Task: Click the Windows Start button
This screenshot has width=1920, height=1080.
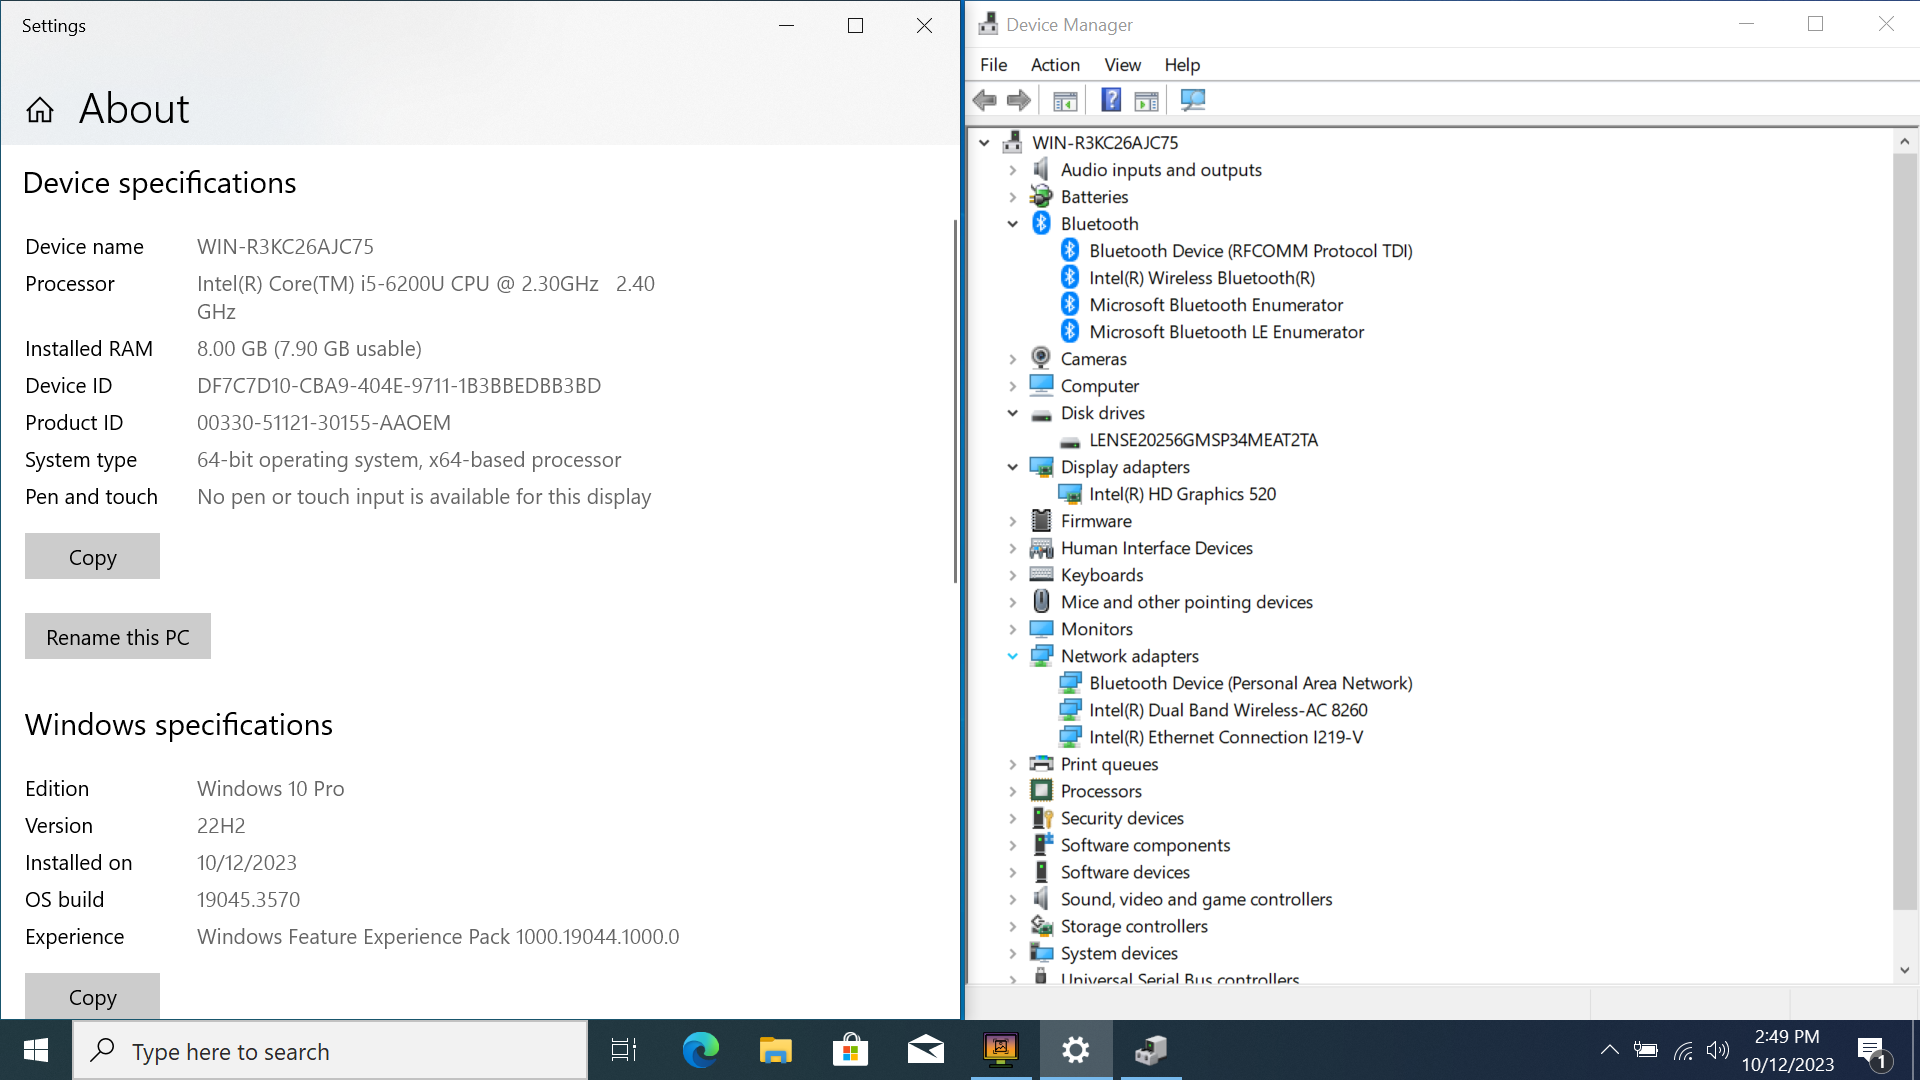Action: click(x=36, y=1050)
